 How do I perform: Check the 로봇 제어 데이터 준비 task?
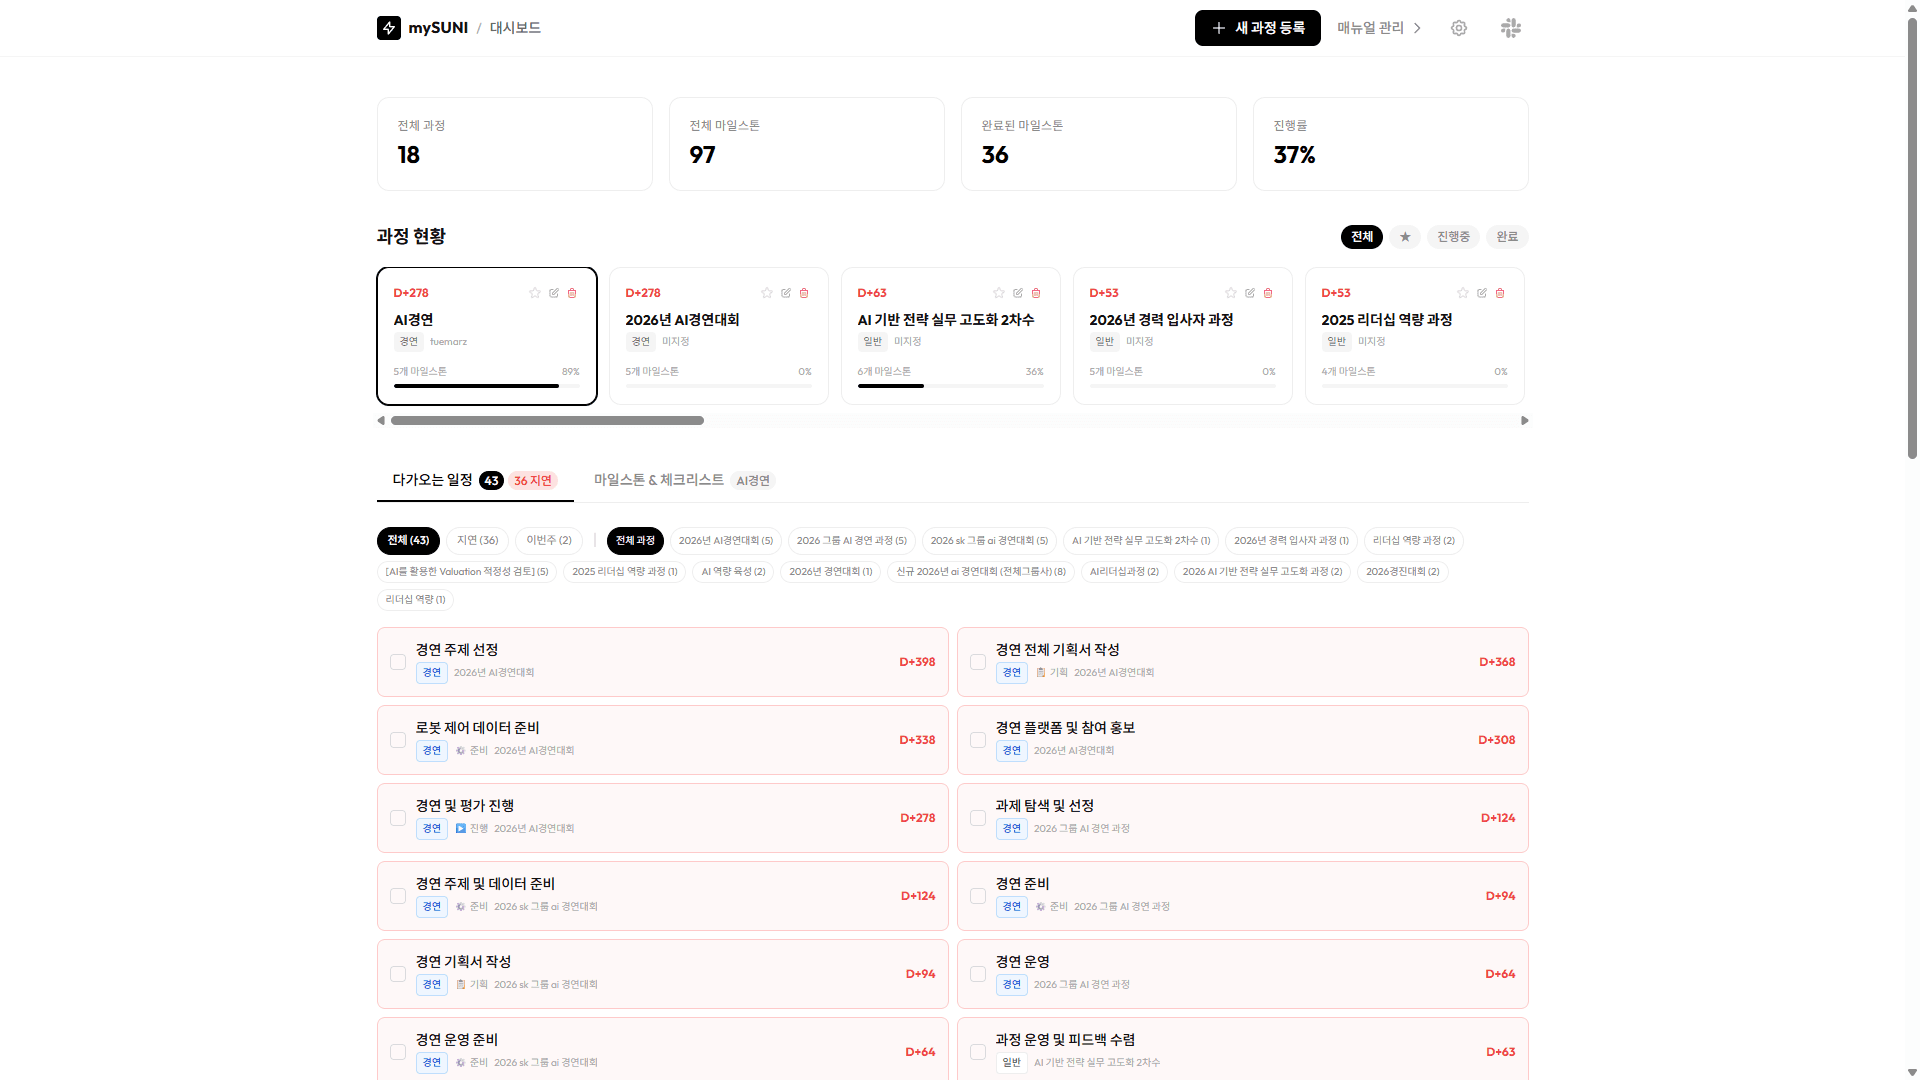(398, 740)
